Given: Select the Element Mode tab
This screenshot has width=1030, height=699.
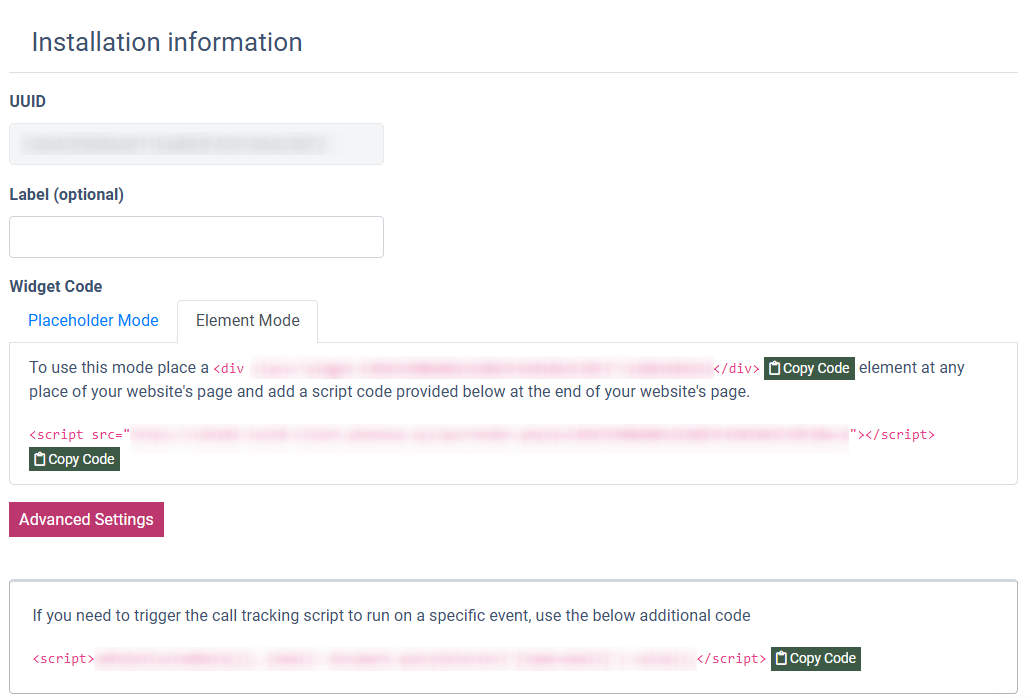Looking at the screenshot, I should tap(248, 321).
